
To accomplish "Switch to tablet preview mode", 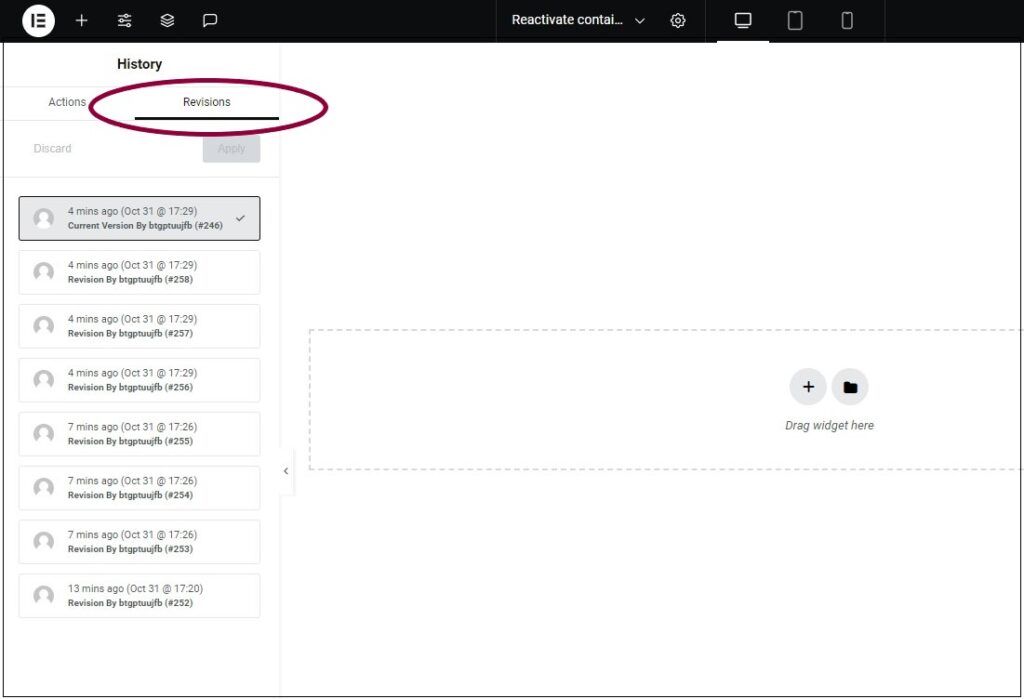I will coord(794,20).
